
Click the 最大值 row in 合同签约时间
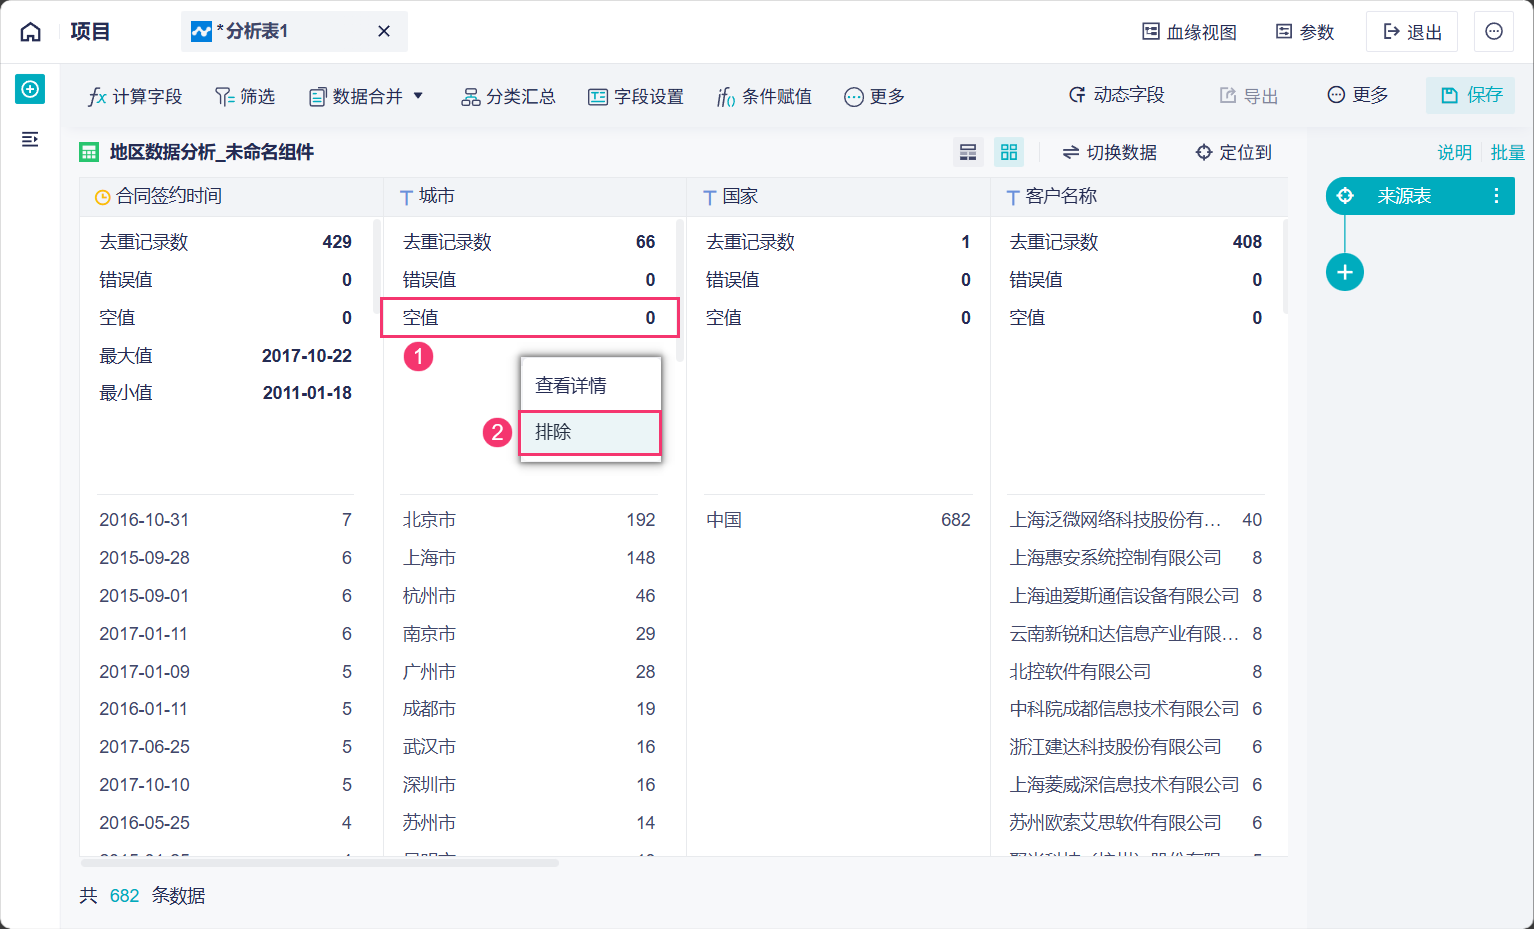click(225, 356)
